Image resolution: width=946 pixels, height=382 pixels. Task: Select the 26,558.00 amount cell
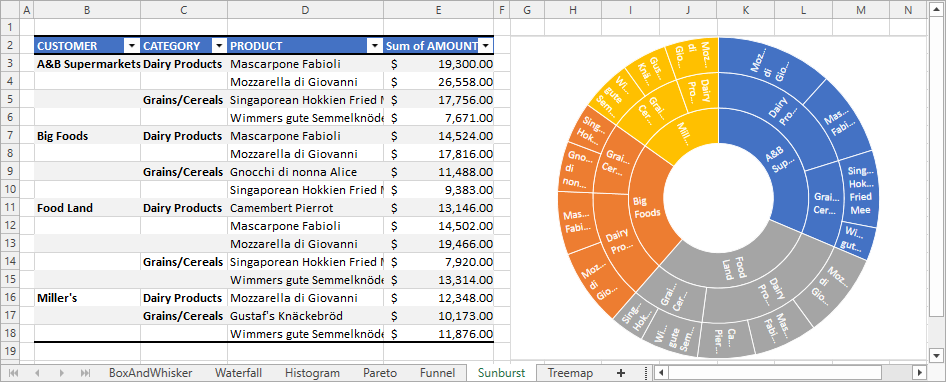(439, 82)
